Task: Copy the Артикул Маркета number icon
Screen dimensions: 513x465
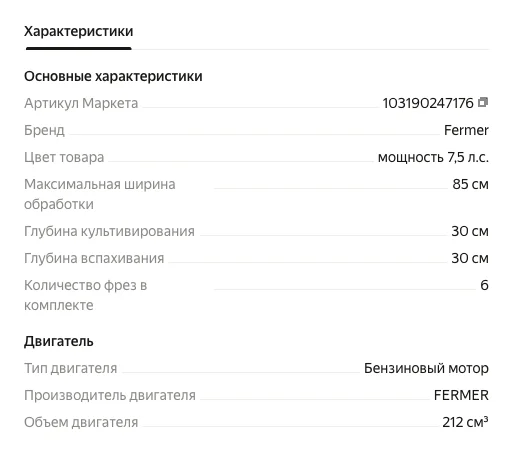Action: click(483, 102)
